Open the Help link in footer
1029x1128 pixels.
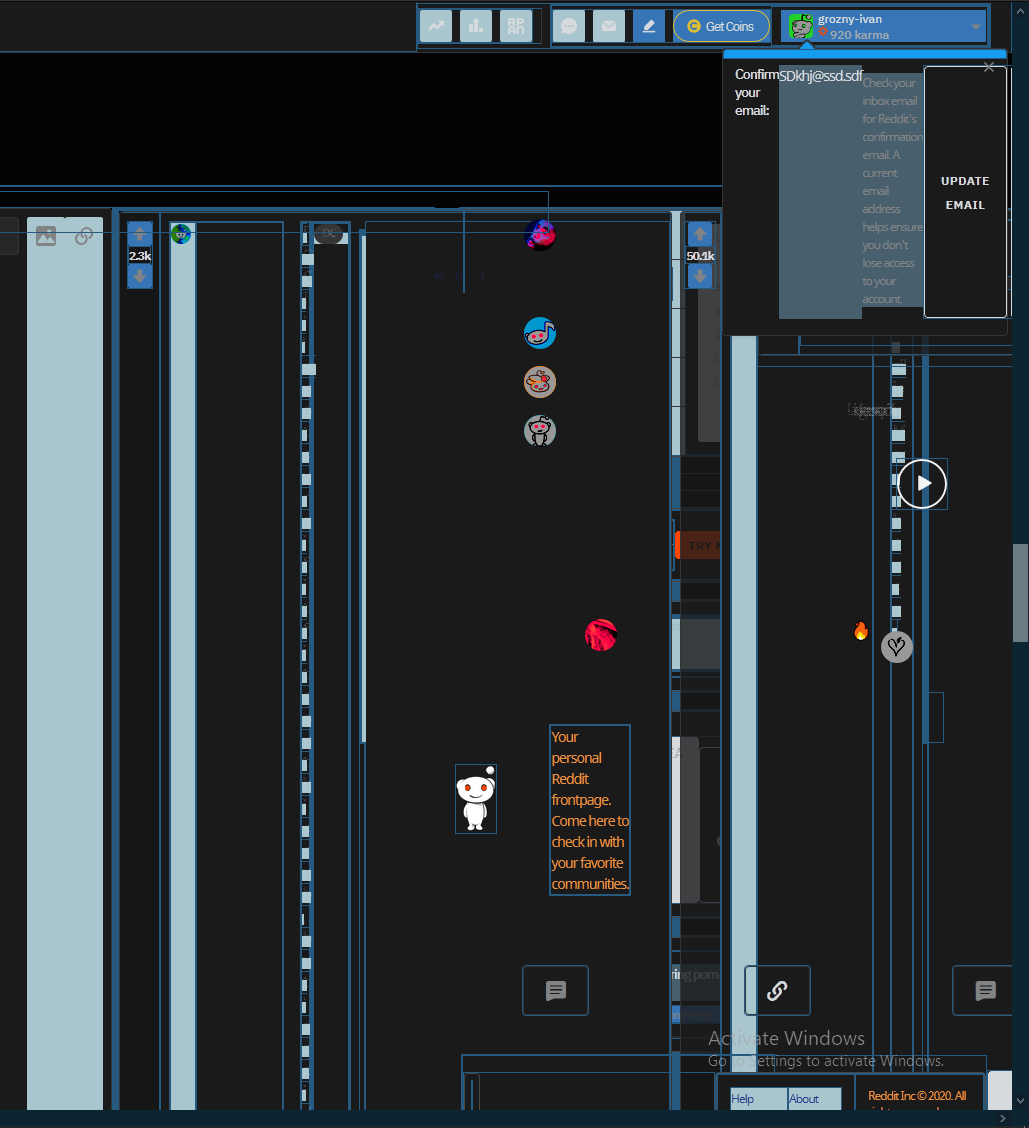(743, 1099)
